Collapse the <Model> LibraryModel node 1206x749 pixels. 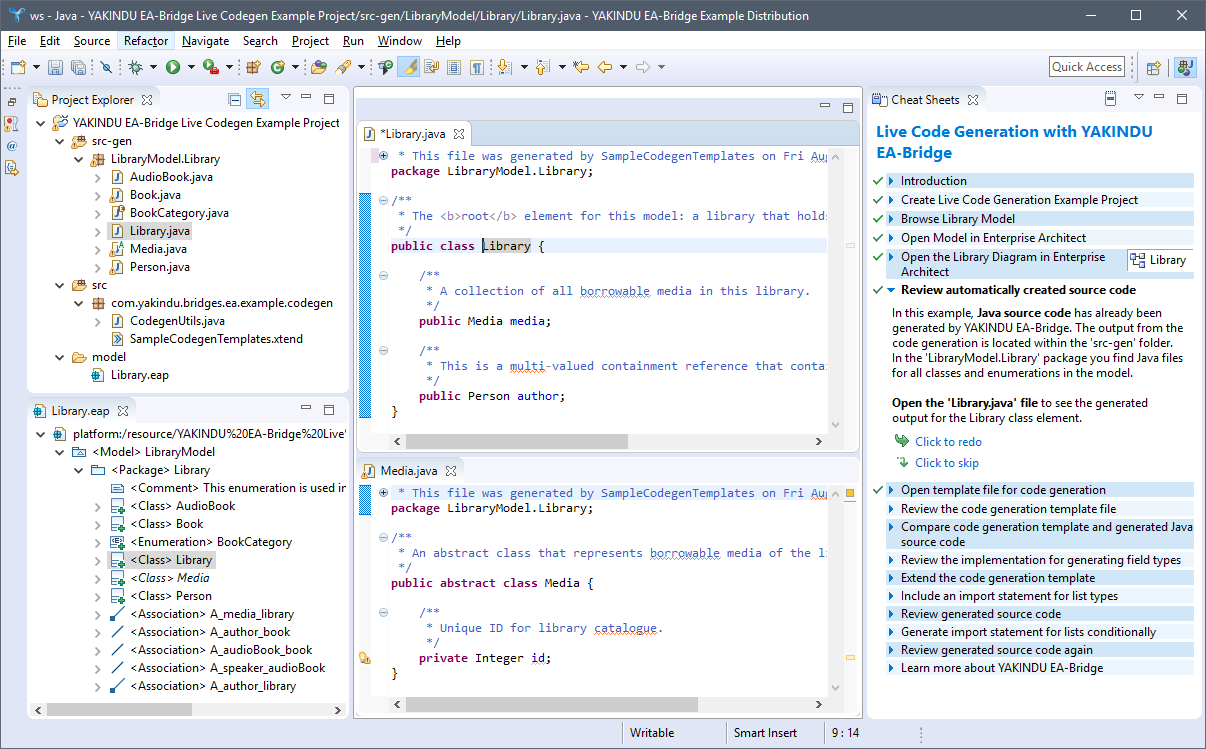tap(59, 452)
